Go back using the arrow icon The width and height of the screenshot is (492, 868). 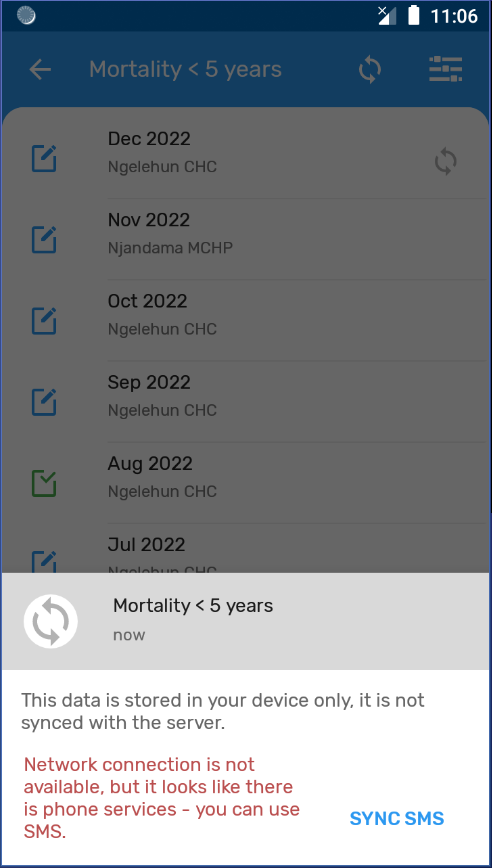point(40,70)
